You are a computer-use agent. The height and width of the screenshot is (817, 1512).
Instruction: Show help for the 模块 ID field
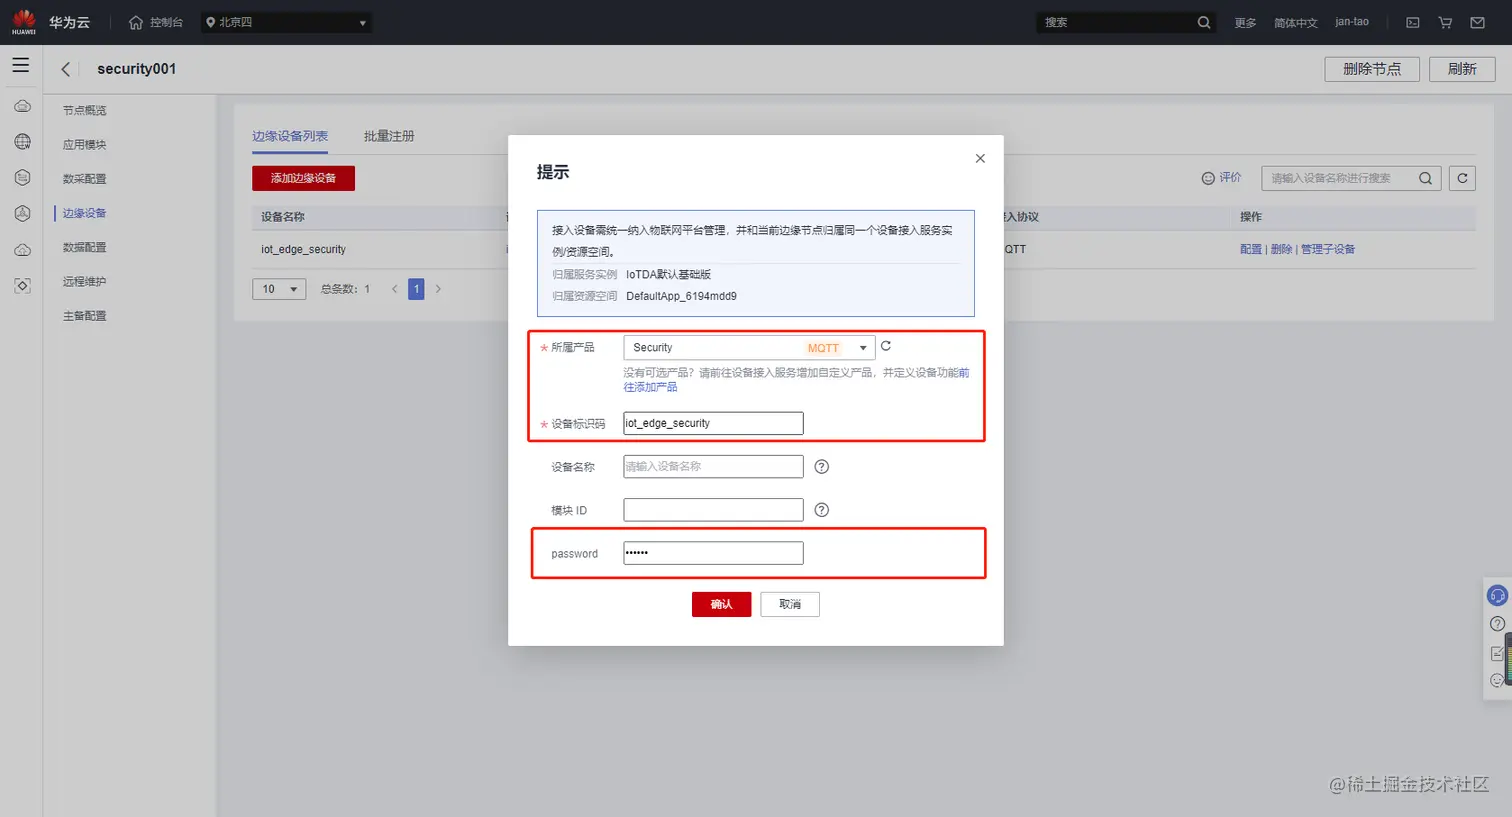tap(822, 510)
